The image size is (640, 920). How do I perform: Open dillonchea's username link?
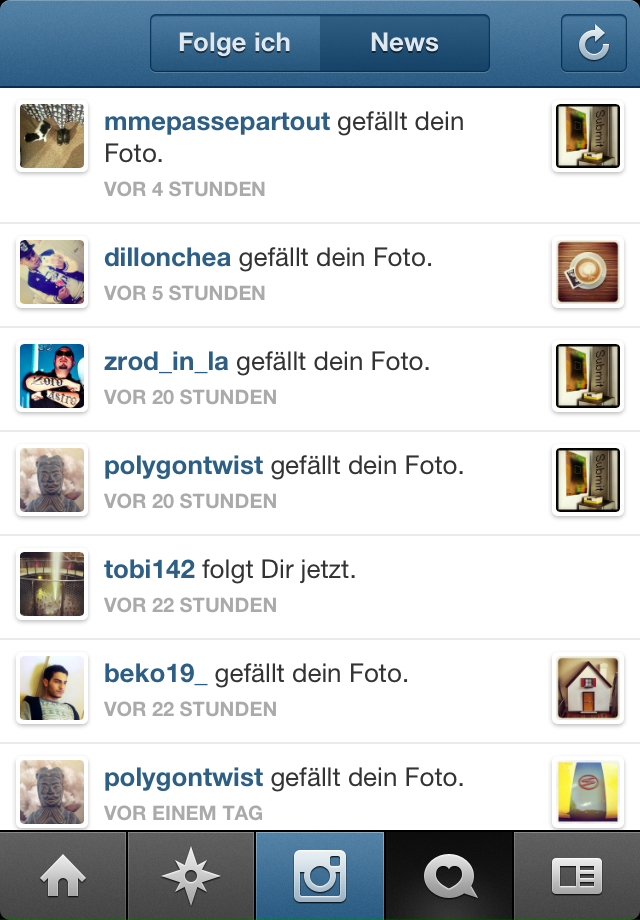point(167,258)
